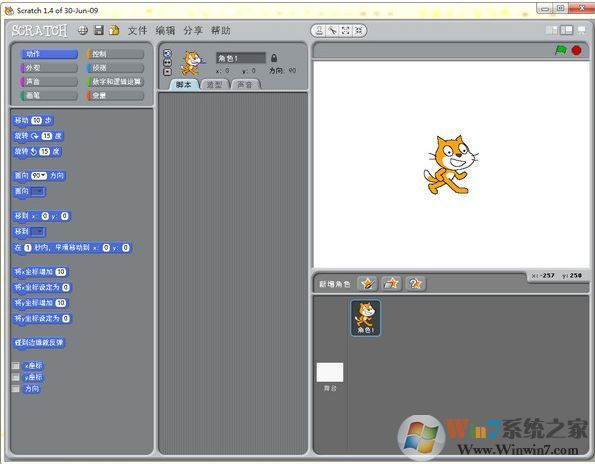Click the 10 value field in 移动 block
595x464 pixels.
click(x=36, y=121)
